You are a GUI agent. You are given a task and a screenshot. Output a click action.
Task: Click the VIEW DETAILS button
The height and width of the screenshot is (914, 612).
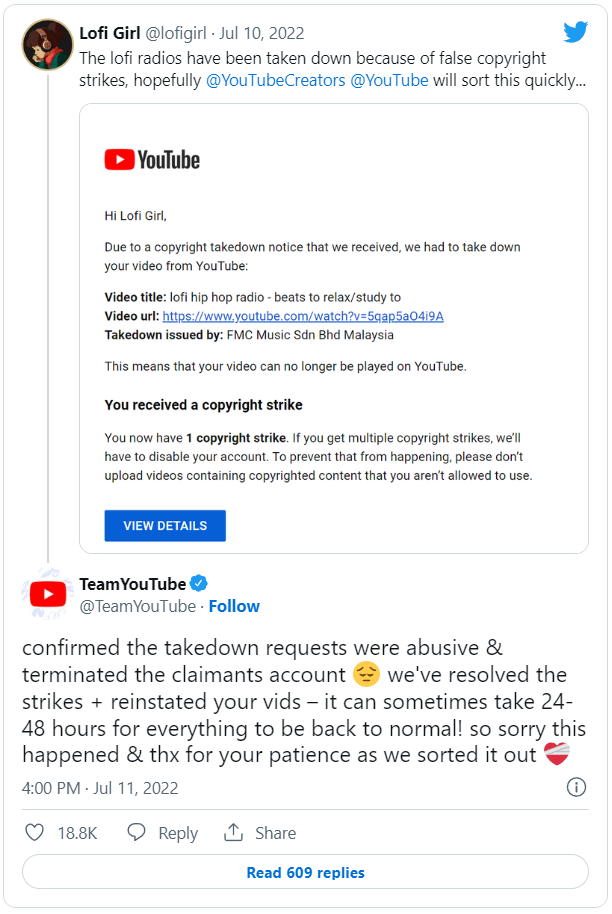point(164,525)
